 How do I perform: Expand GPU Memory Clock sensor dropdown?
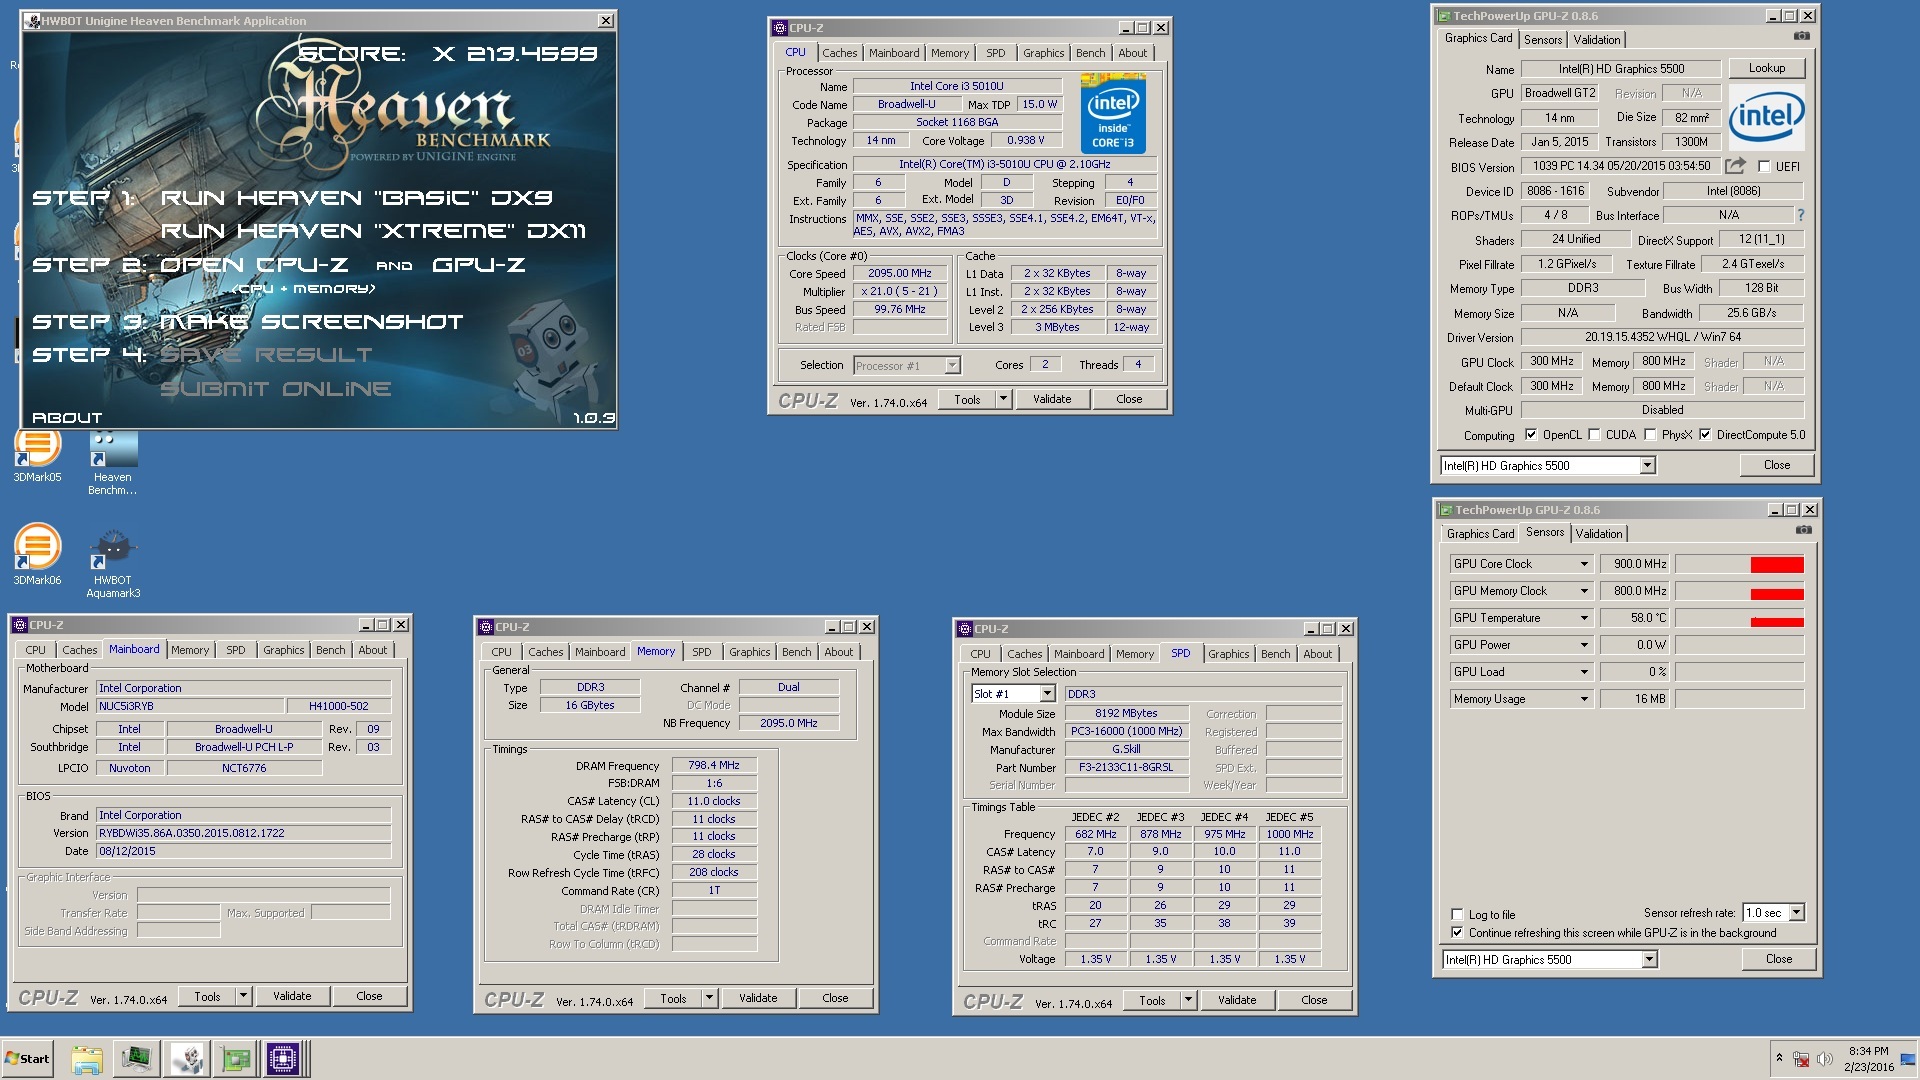(1584, 591)
